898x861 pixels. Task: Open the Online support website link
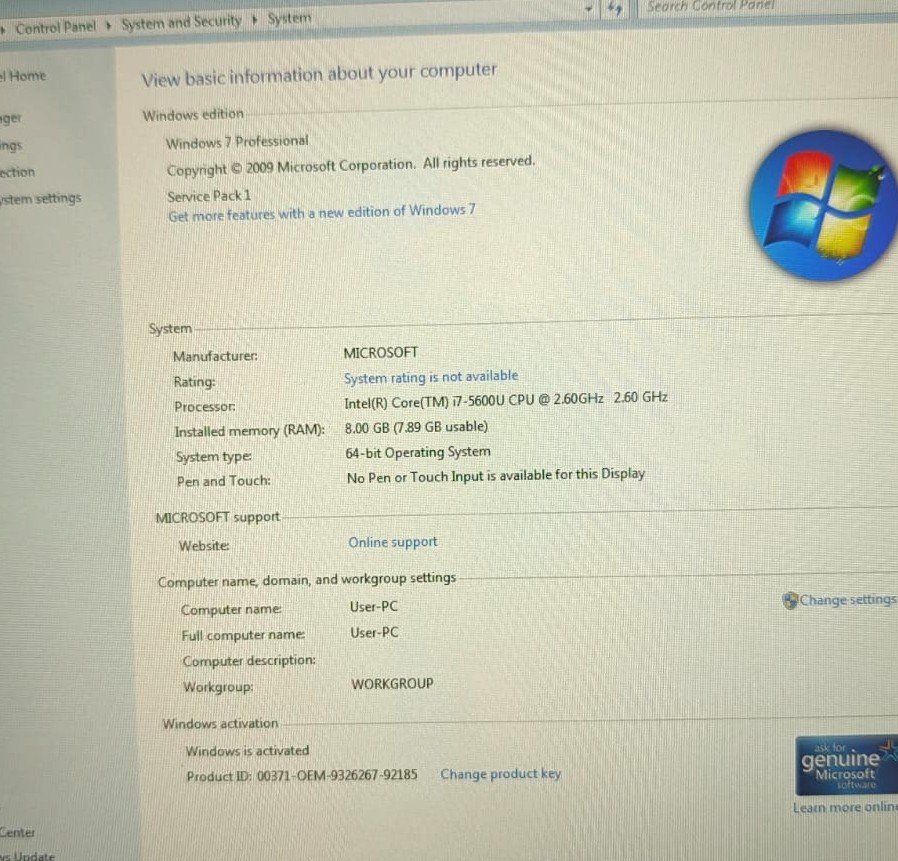pyautogui.click(x=393, y=542)
